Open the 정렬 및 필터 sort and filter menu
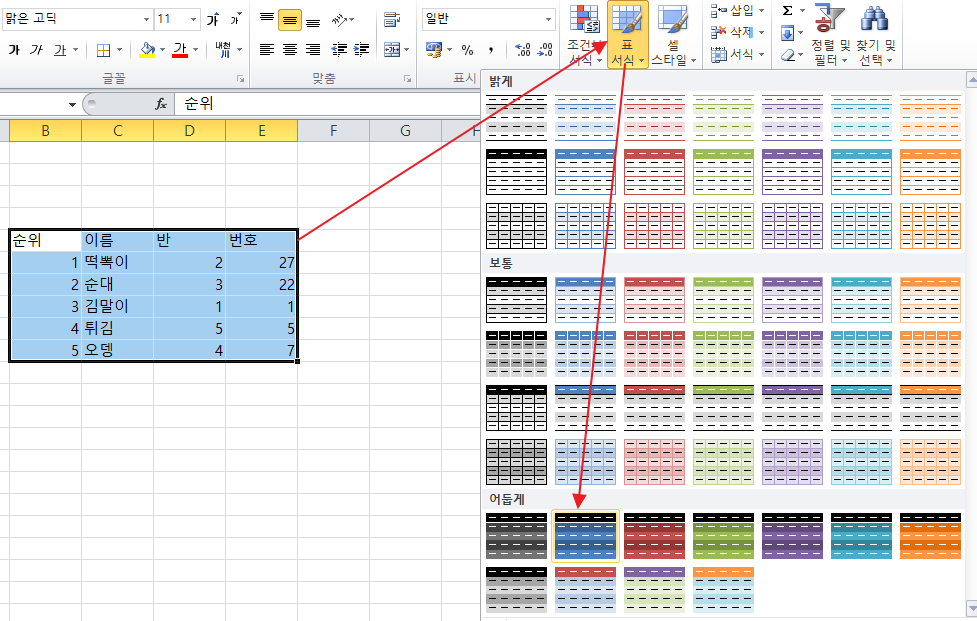 [830, 35]
